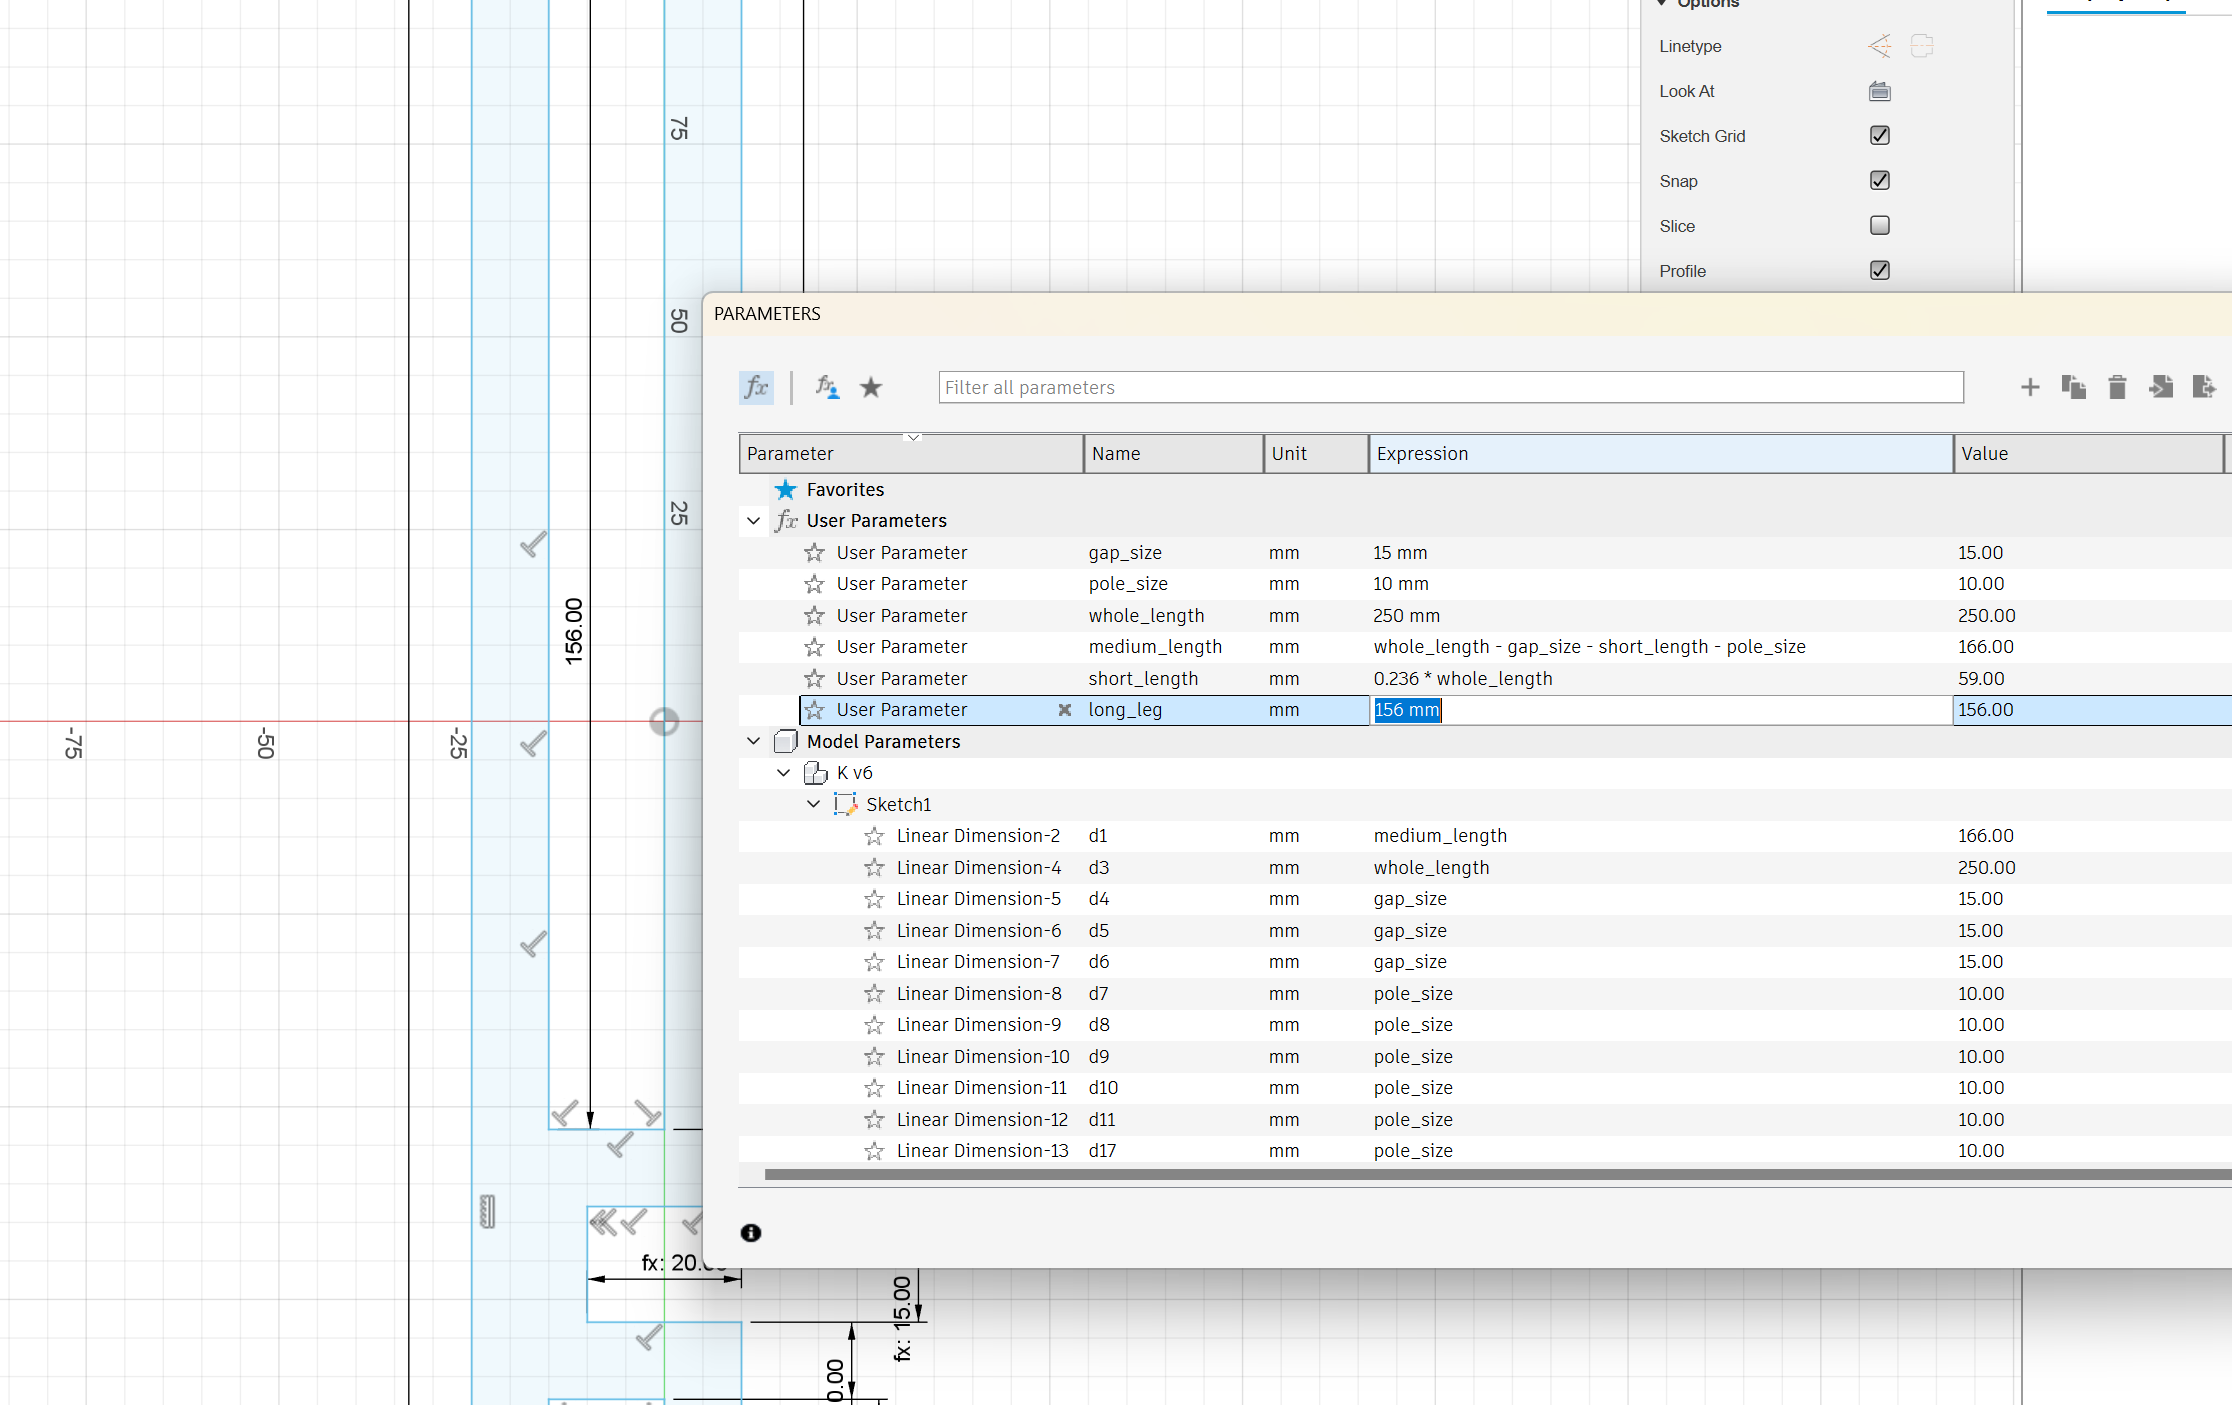The image size is (2232, 1405).
Task: Show user parameters filter icon
Action: point(827,387)
